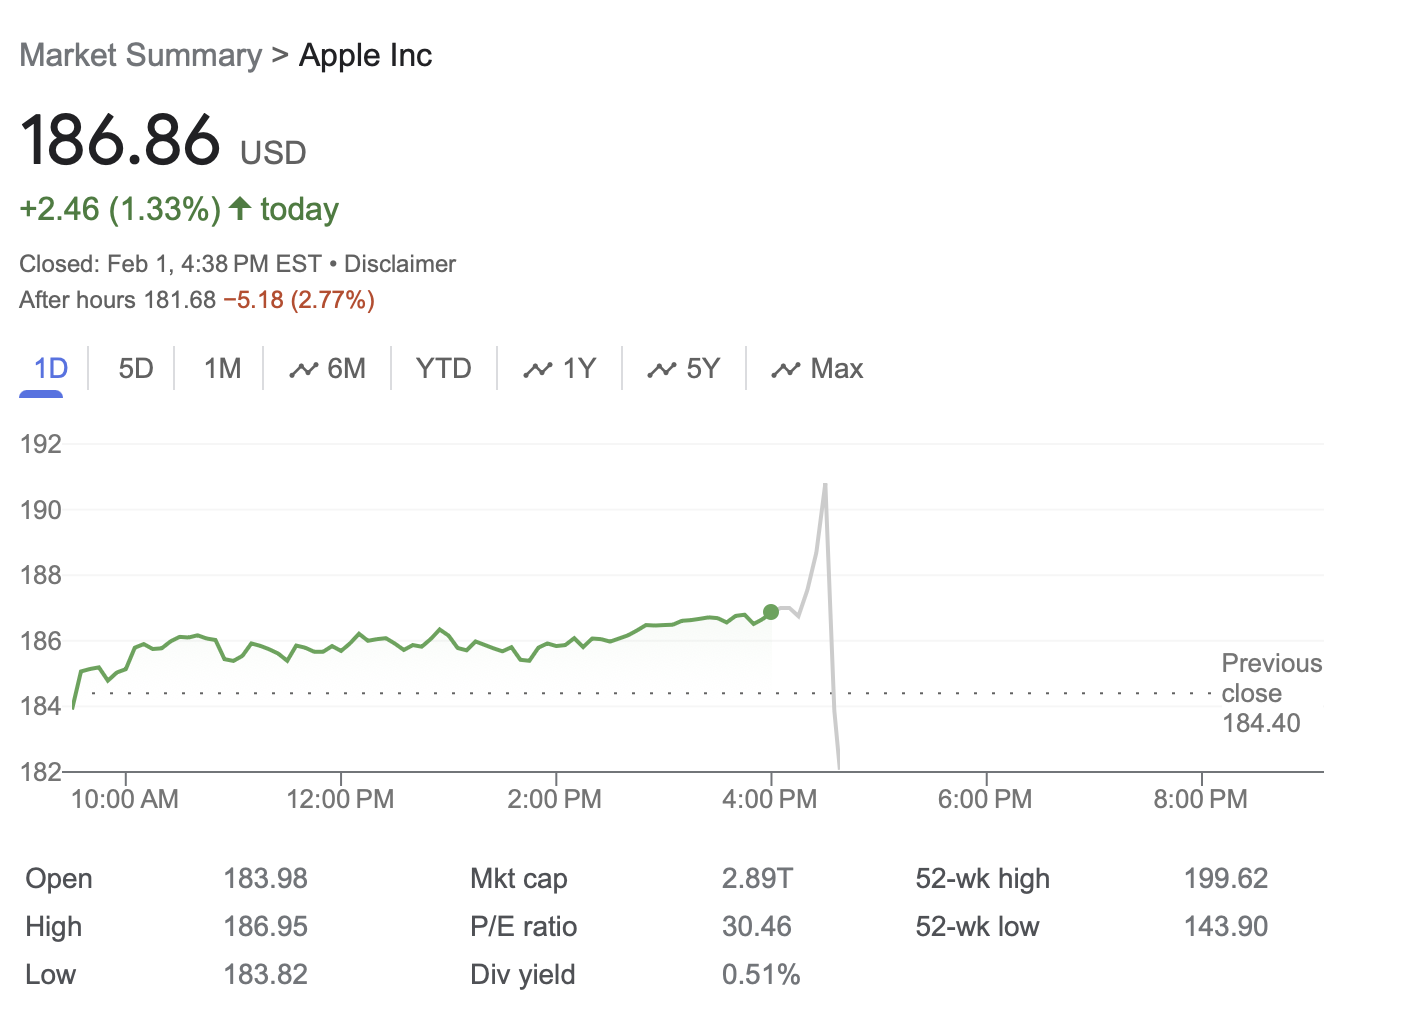Click the Closed: Feb 1, 4:38 PM EST text
The width and height of the screenshot is (1408, 1016).
pos(170,264)
